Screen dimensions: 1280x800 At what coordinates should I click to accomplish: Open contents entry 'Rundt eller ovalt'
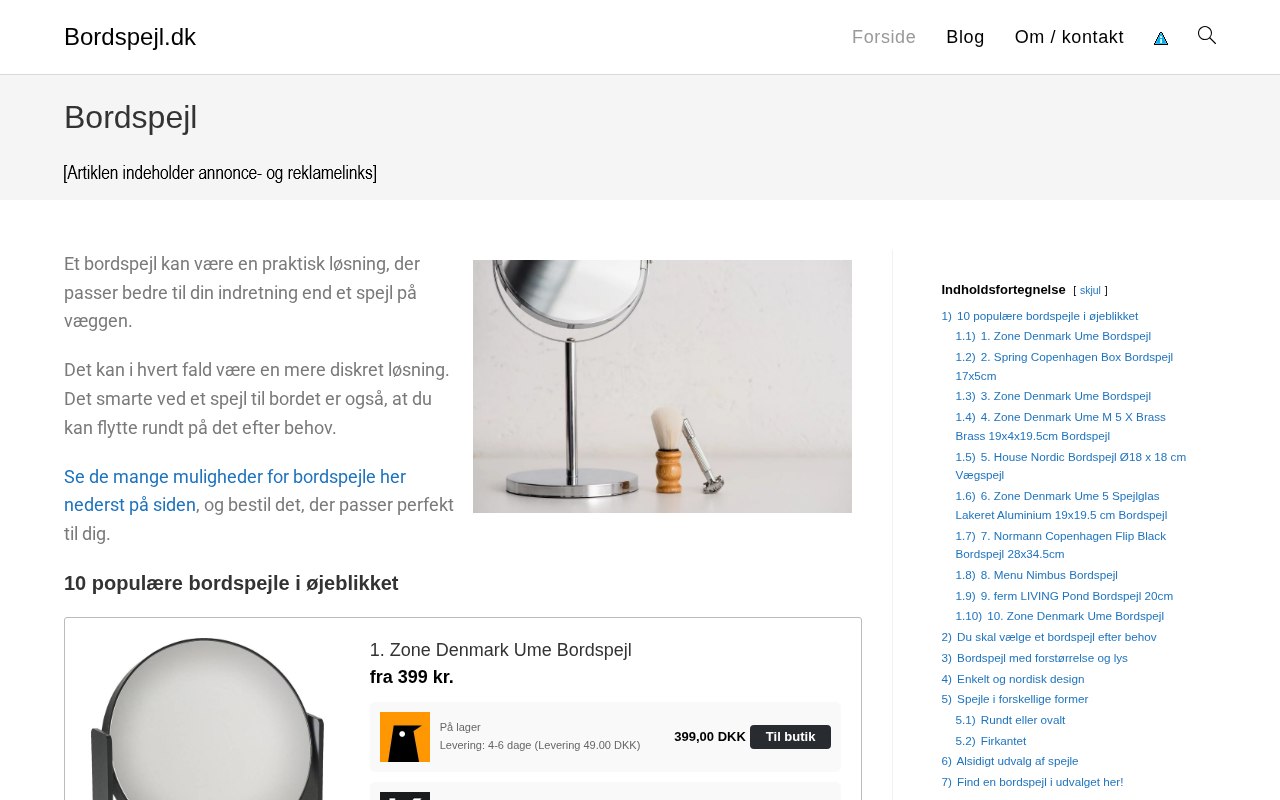1022,720
